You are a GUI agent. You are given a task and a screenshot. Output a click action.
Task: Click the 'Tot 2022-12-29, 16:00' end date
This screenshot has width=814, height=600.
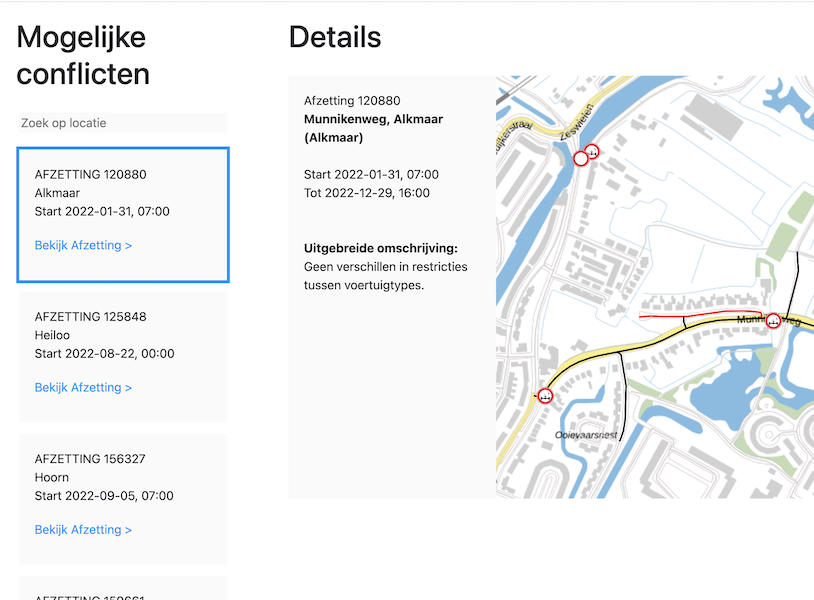[x=367, y=193]
